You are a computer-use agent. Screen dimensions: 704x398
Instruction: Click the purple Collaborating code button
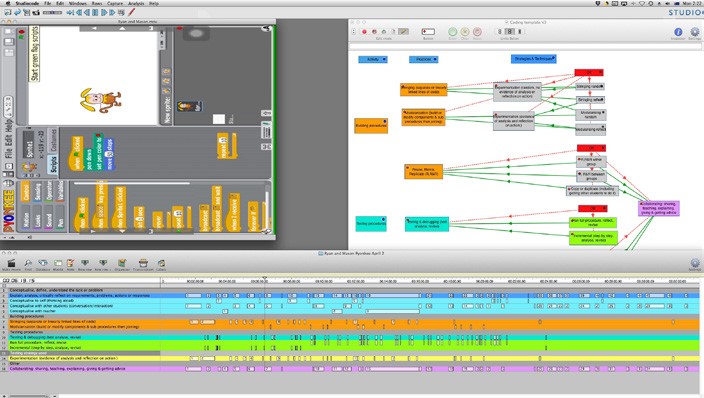659,208
